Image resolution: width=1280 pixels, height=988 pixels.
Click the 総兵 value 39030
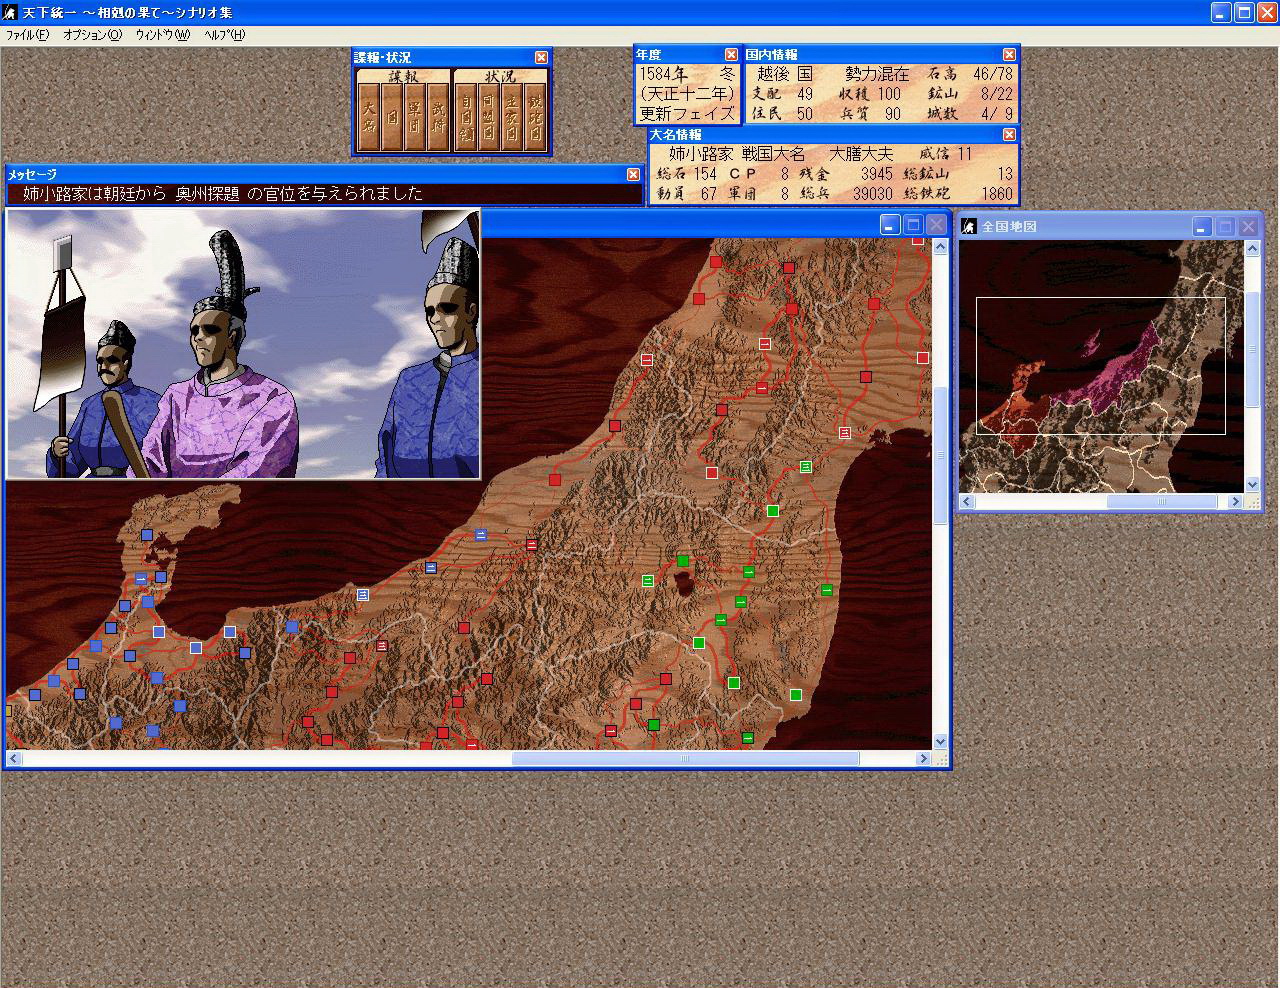(x=872, y=194)
